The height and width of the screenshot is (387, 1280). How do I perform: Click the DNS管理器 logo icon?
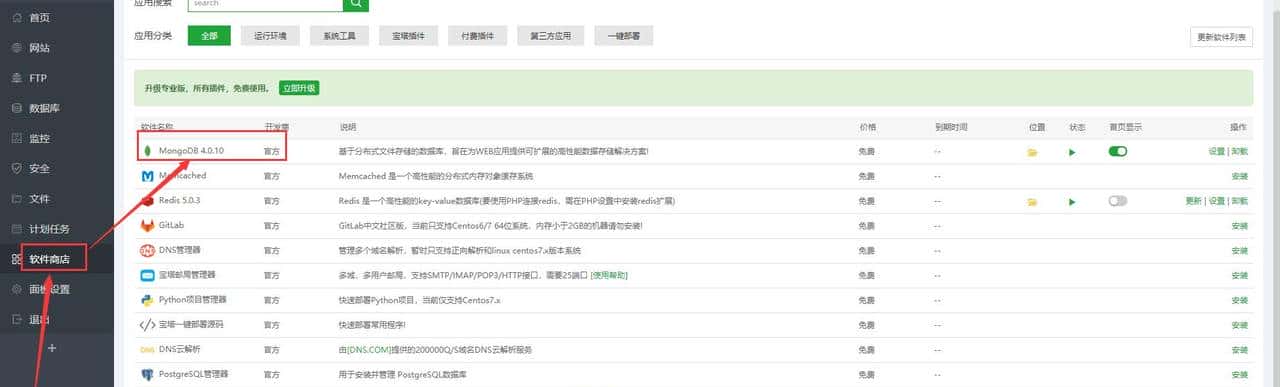click(x=148, y=250)
